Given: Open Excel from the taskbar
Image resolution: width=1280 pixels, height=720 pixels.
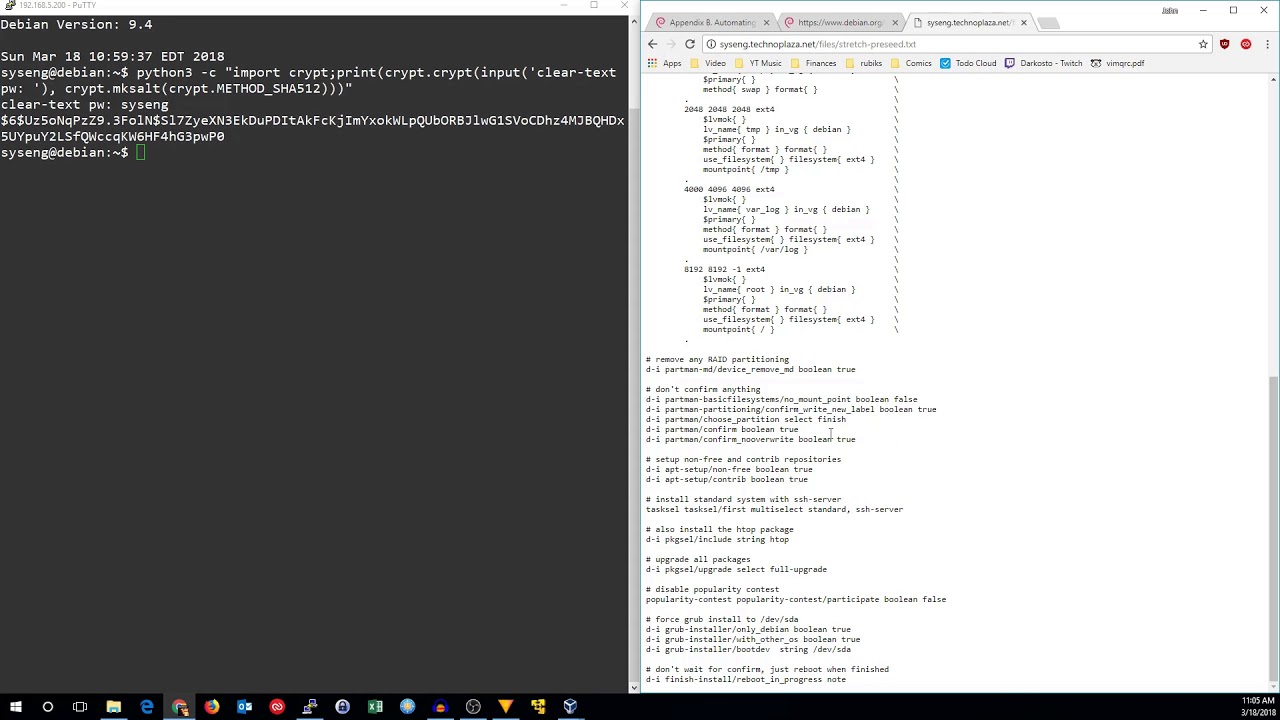Looking at the screenshot, I should (x=375, y=707).
